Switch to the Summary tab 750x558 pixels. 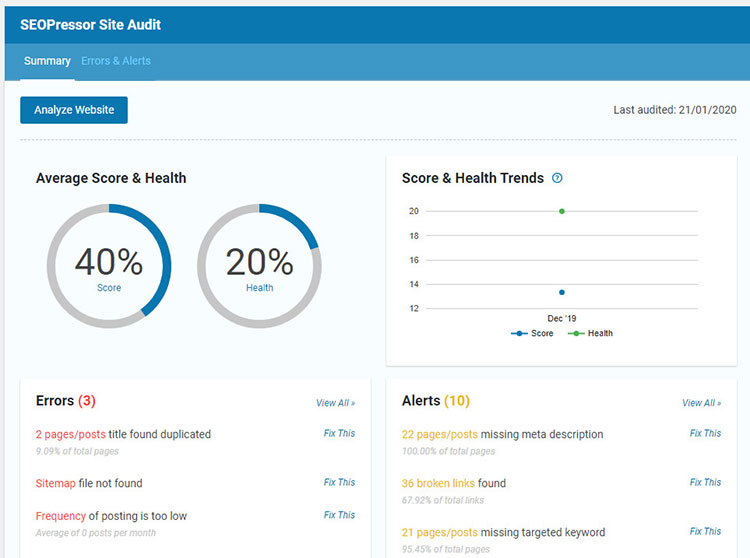click(47, 61)
